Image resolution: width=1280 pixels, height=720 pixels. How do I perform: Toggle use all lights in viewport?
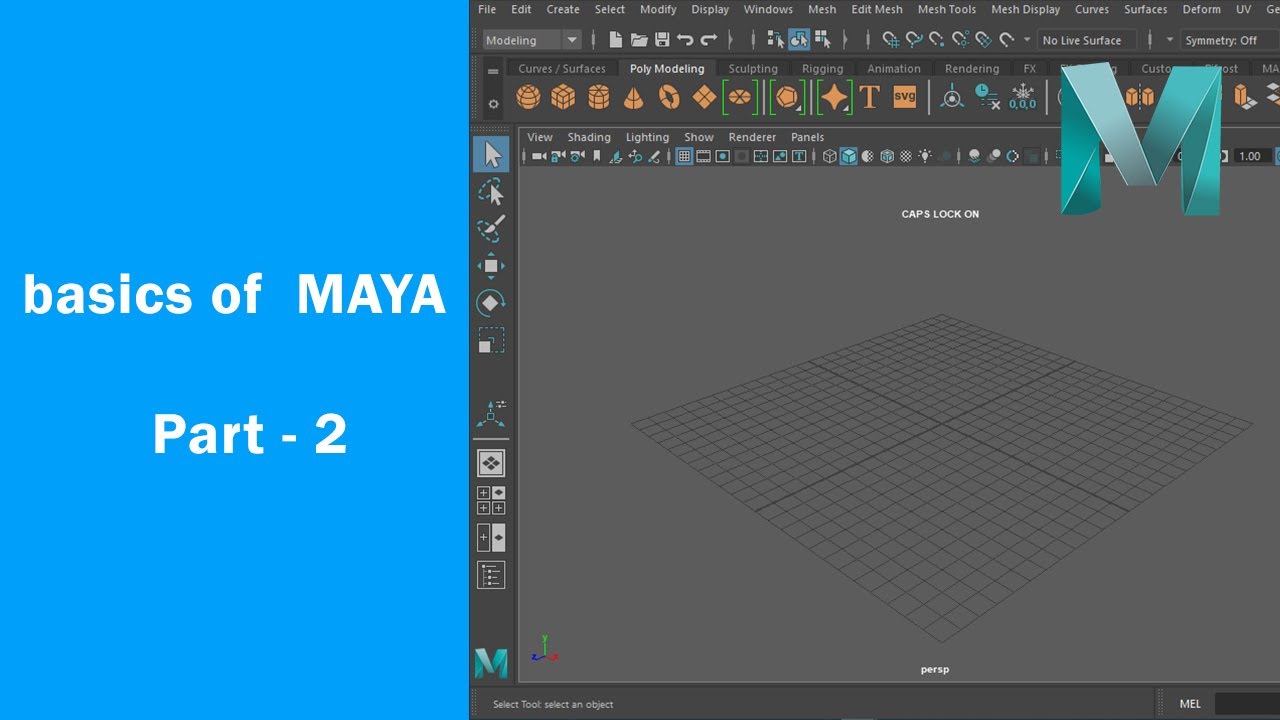pyautogui.click(x=925, y=156)
